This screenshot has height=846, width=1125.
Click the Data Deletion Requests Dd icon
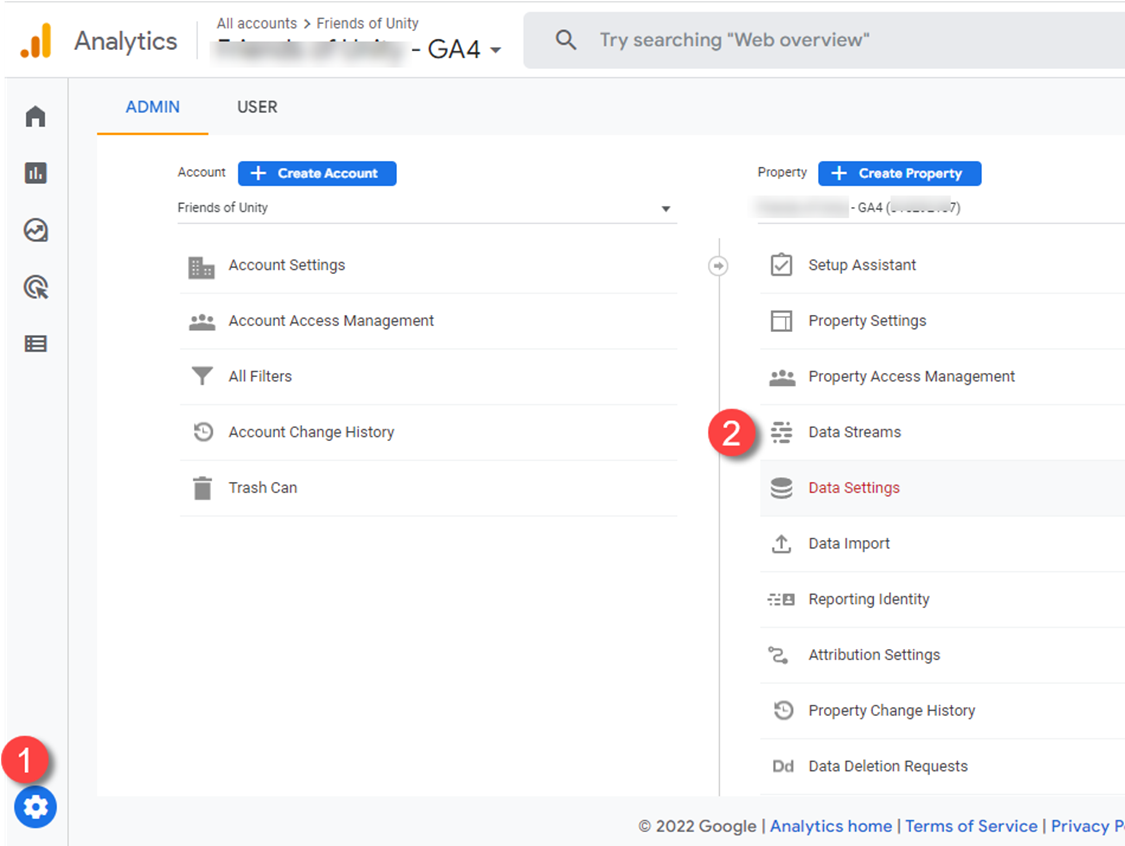(x=783, y=766)
